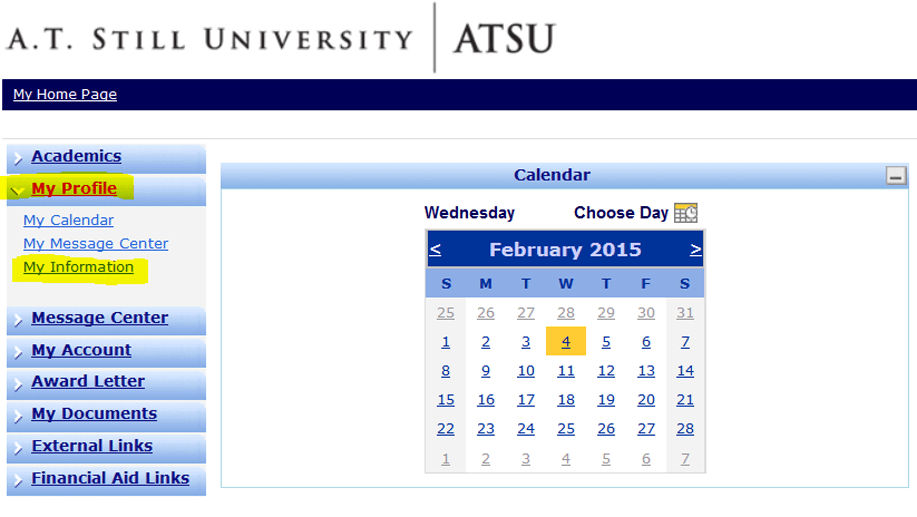This screenshot has width=917, height=517.
Task: Go to previous month arrow
Action: pyautogui.click(x=435, y=250)
